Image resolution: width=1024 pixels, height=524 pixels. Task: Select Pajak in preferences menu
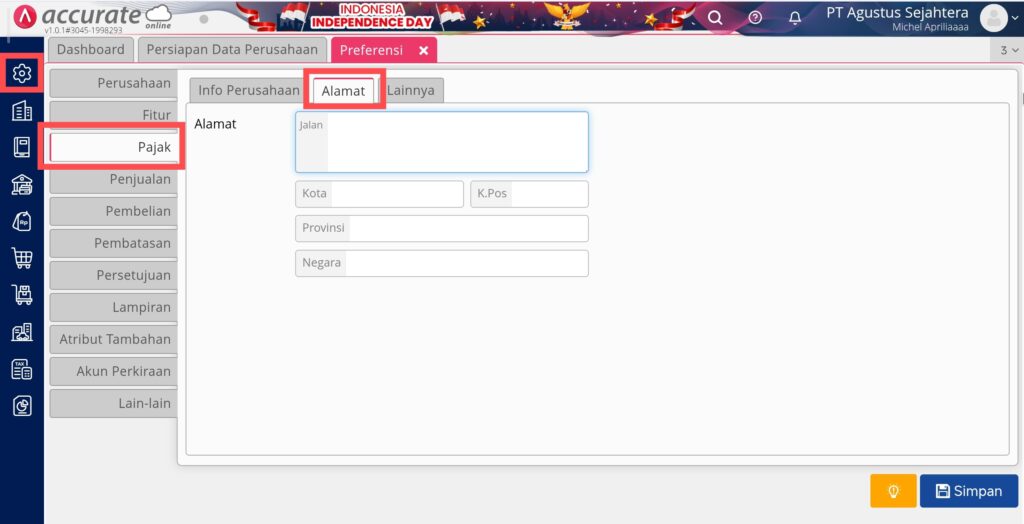pos(113,147)
